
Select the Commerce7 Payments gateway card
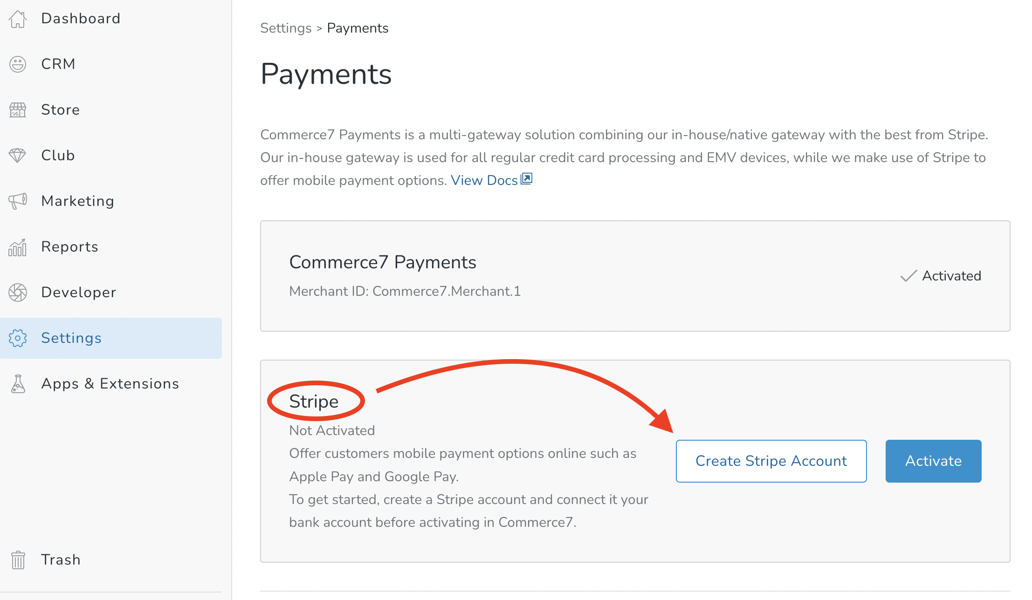pos(635,276)
